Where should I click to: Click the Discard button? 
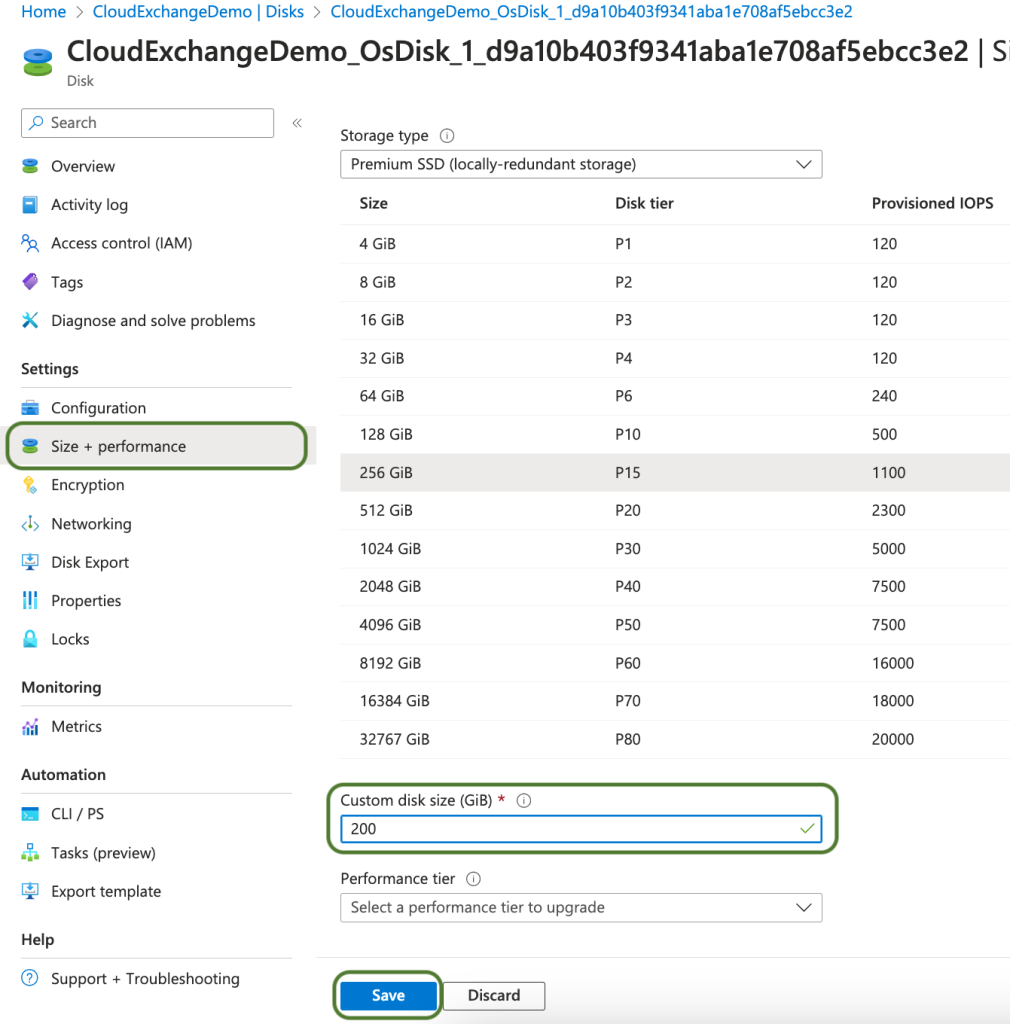[x=494, y=995]
